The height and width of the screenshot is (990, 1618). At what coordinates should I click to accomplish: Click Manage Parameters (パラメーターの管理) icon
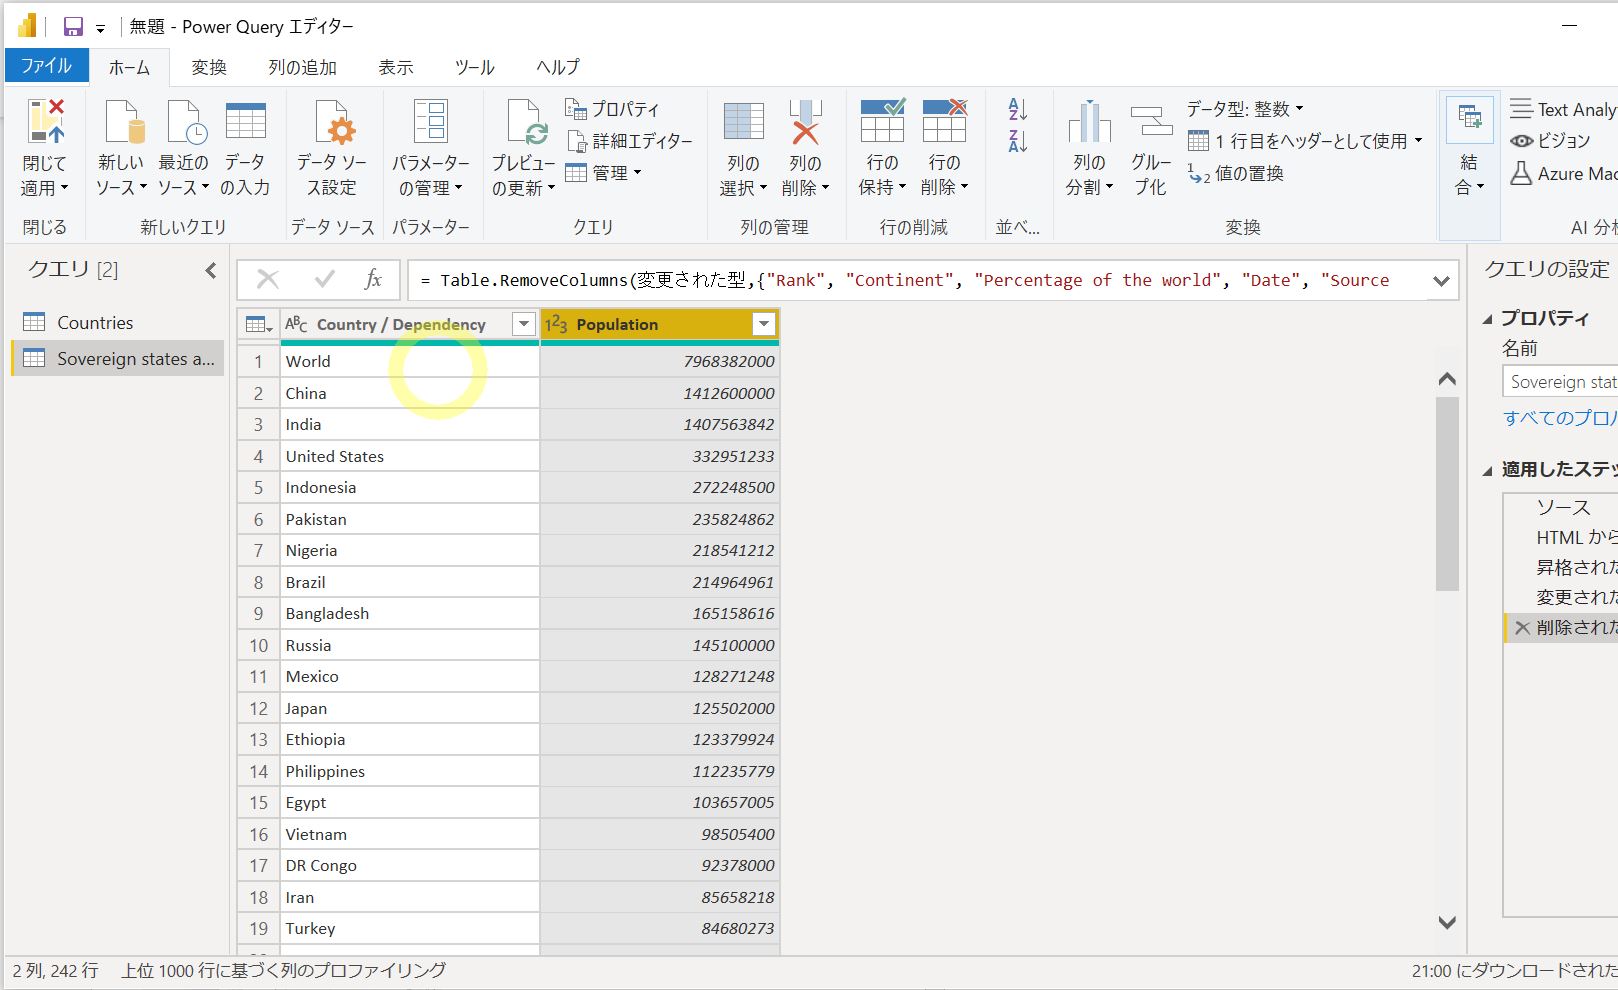click(431, 121)
